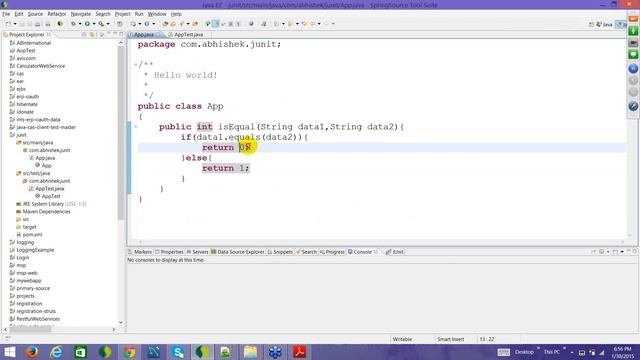Click the Project Explorer scroll-down arrow

pyautogui.click(x=121, y=322)
